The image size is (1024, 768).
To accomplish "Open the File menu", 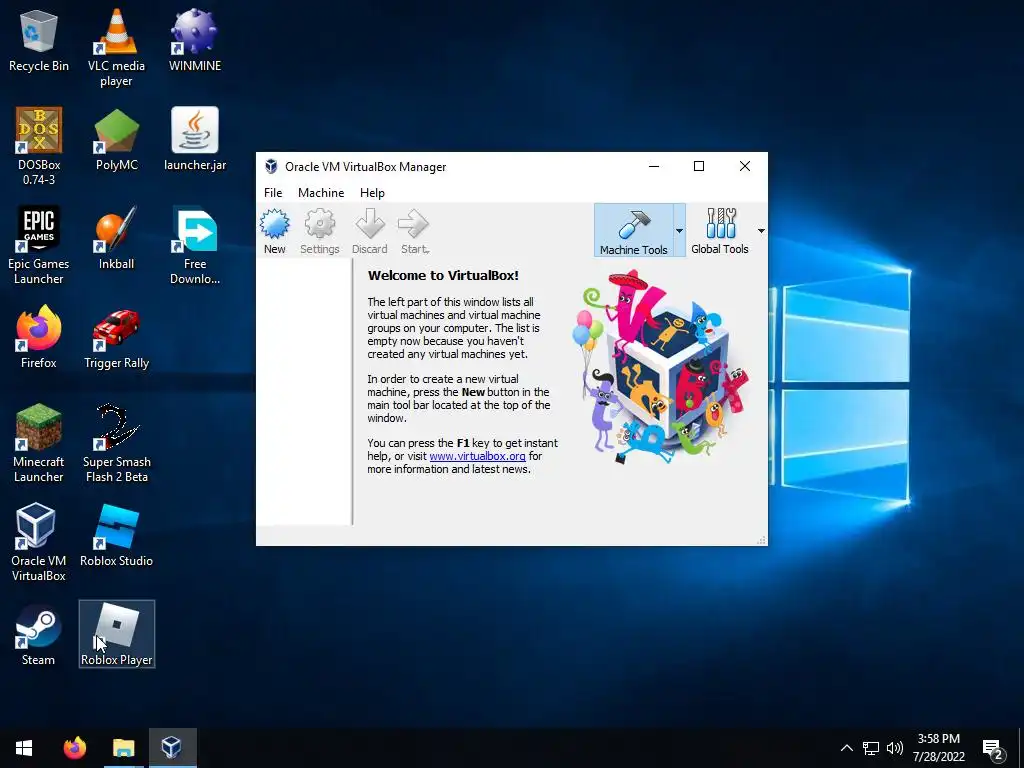I will click(x=273, y=193).
